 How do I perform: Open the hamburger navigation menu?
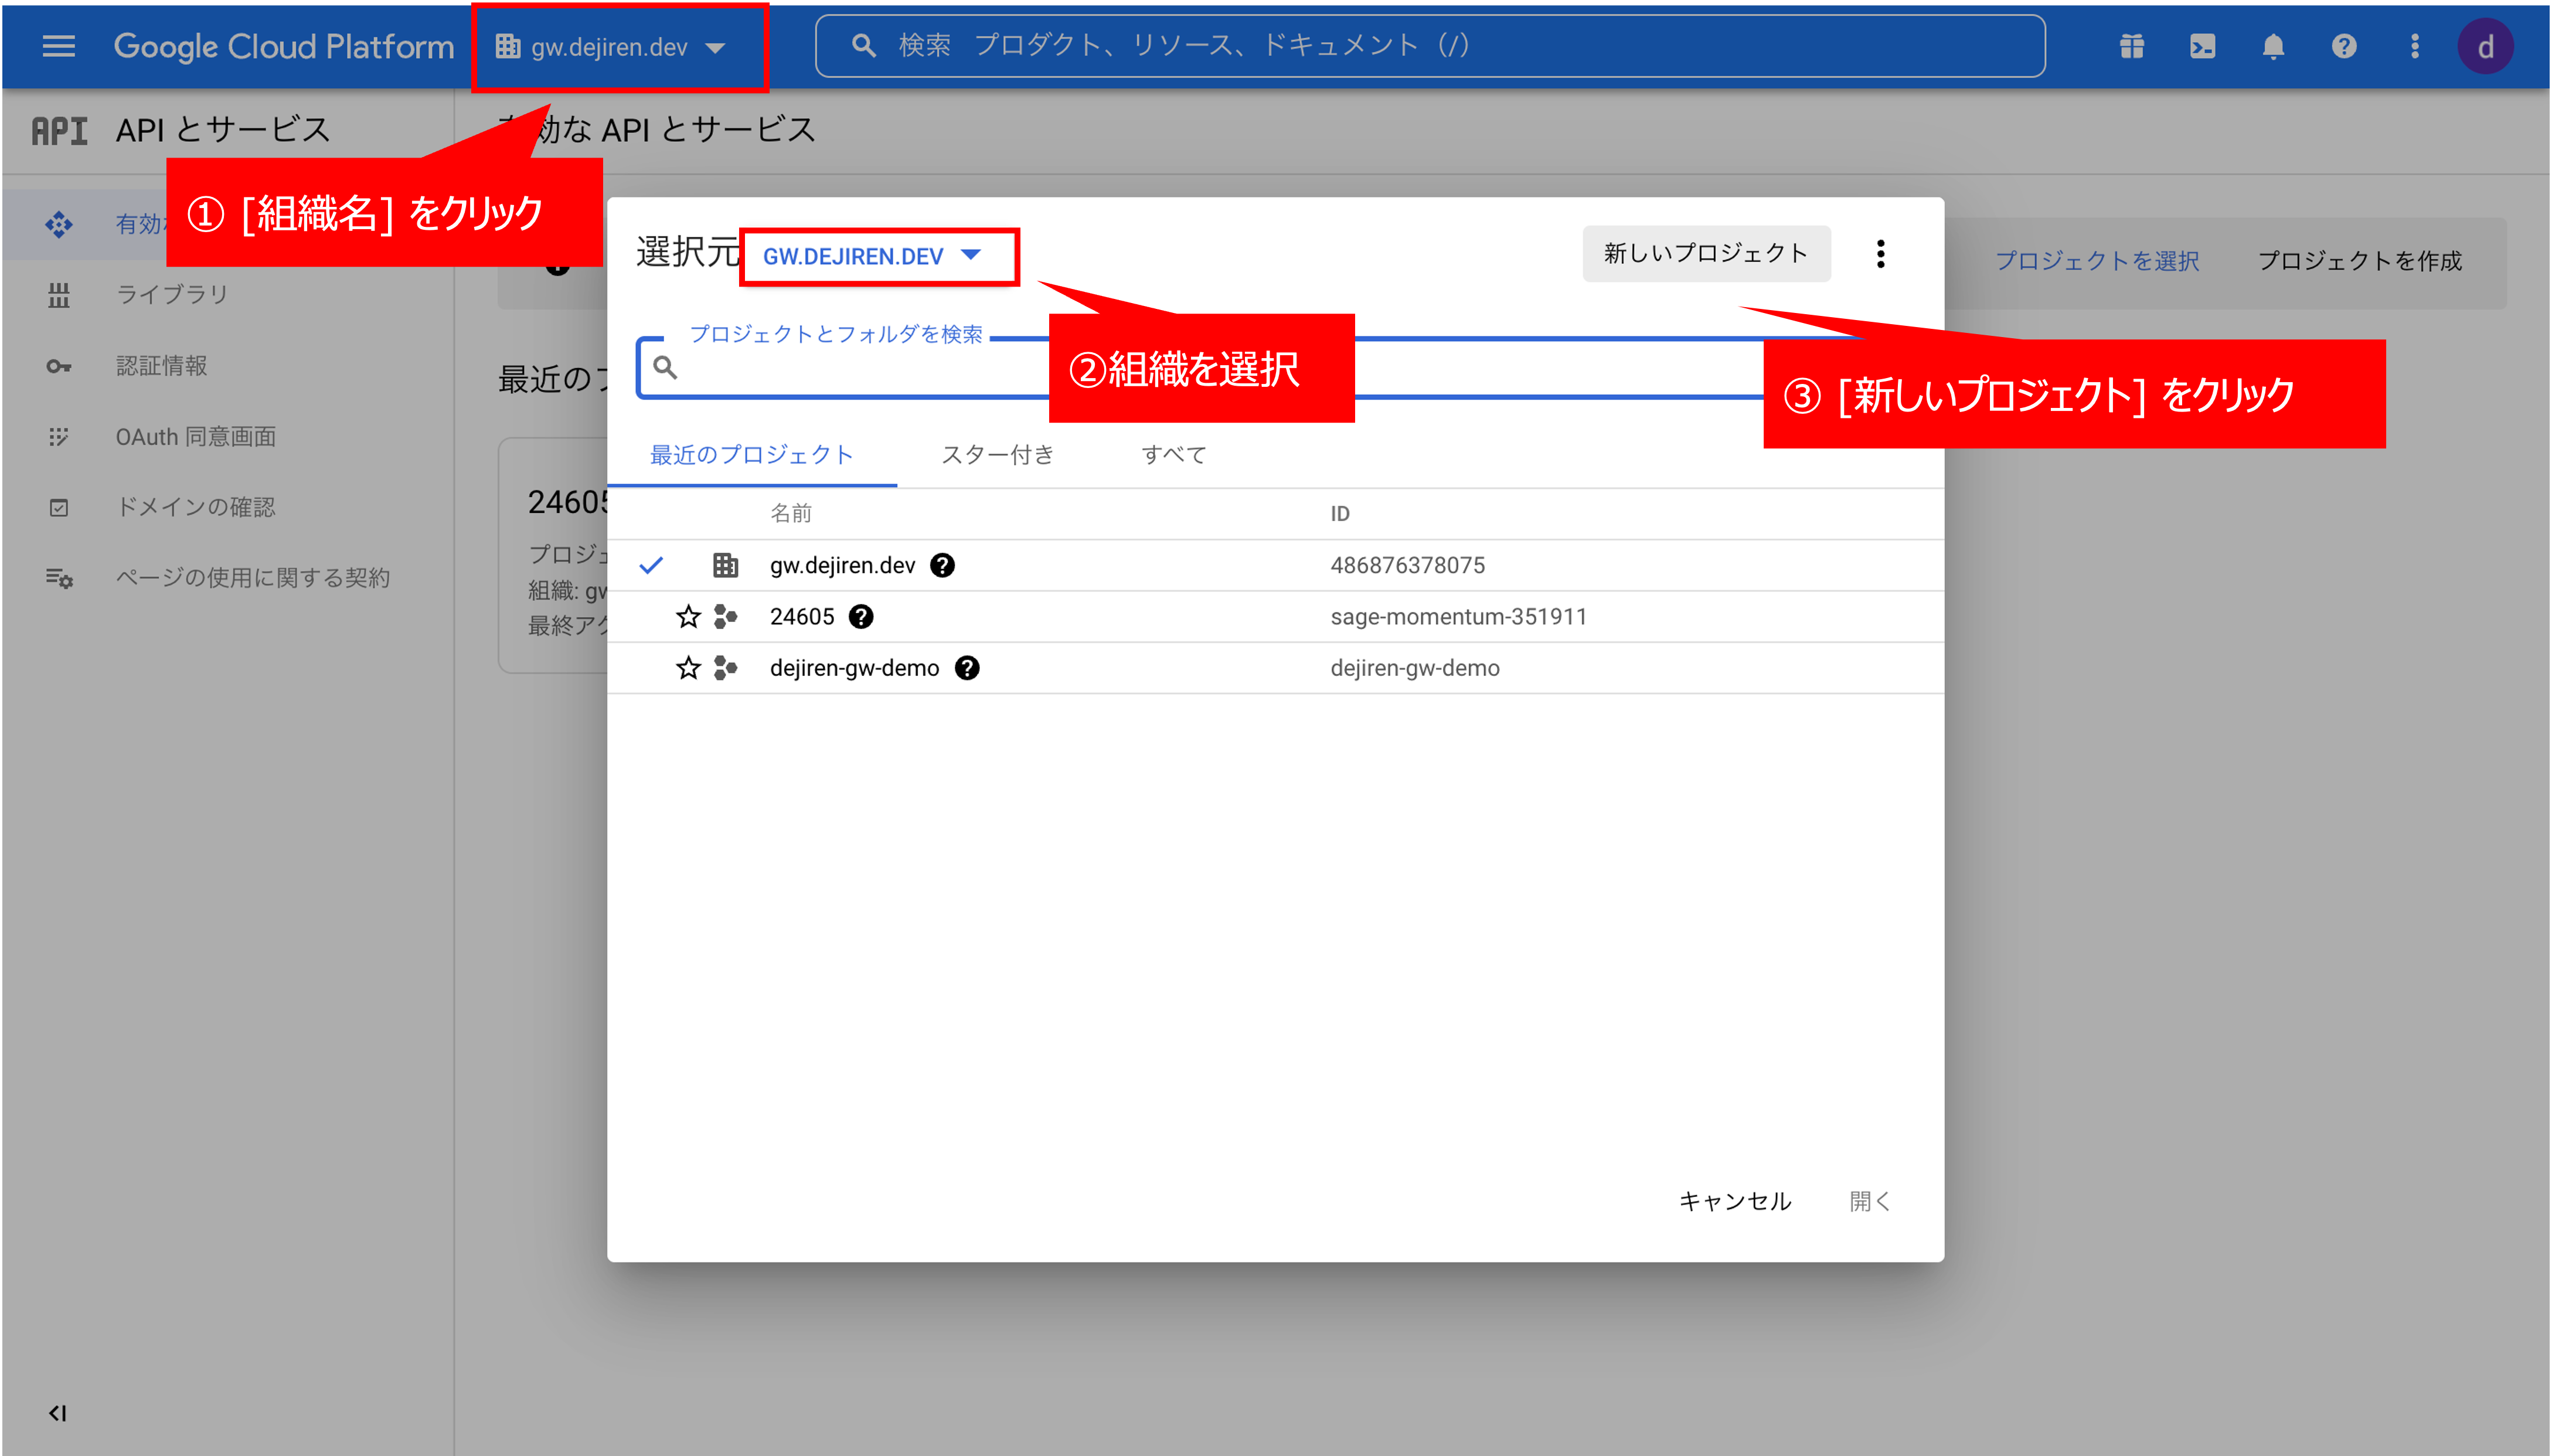pos(59,47)
